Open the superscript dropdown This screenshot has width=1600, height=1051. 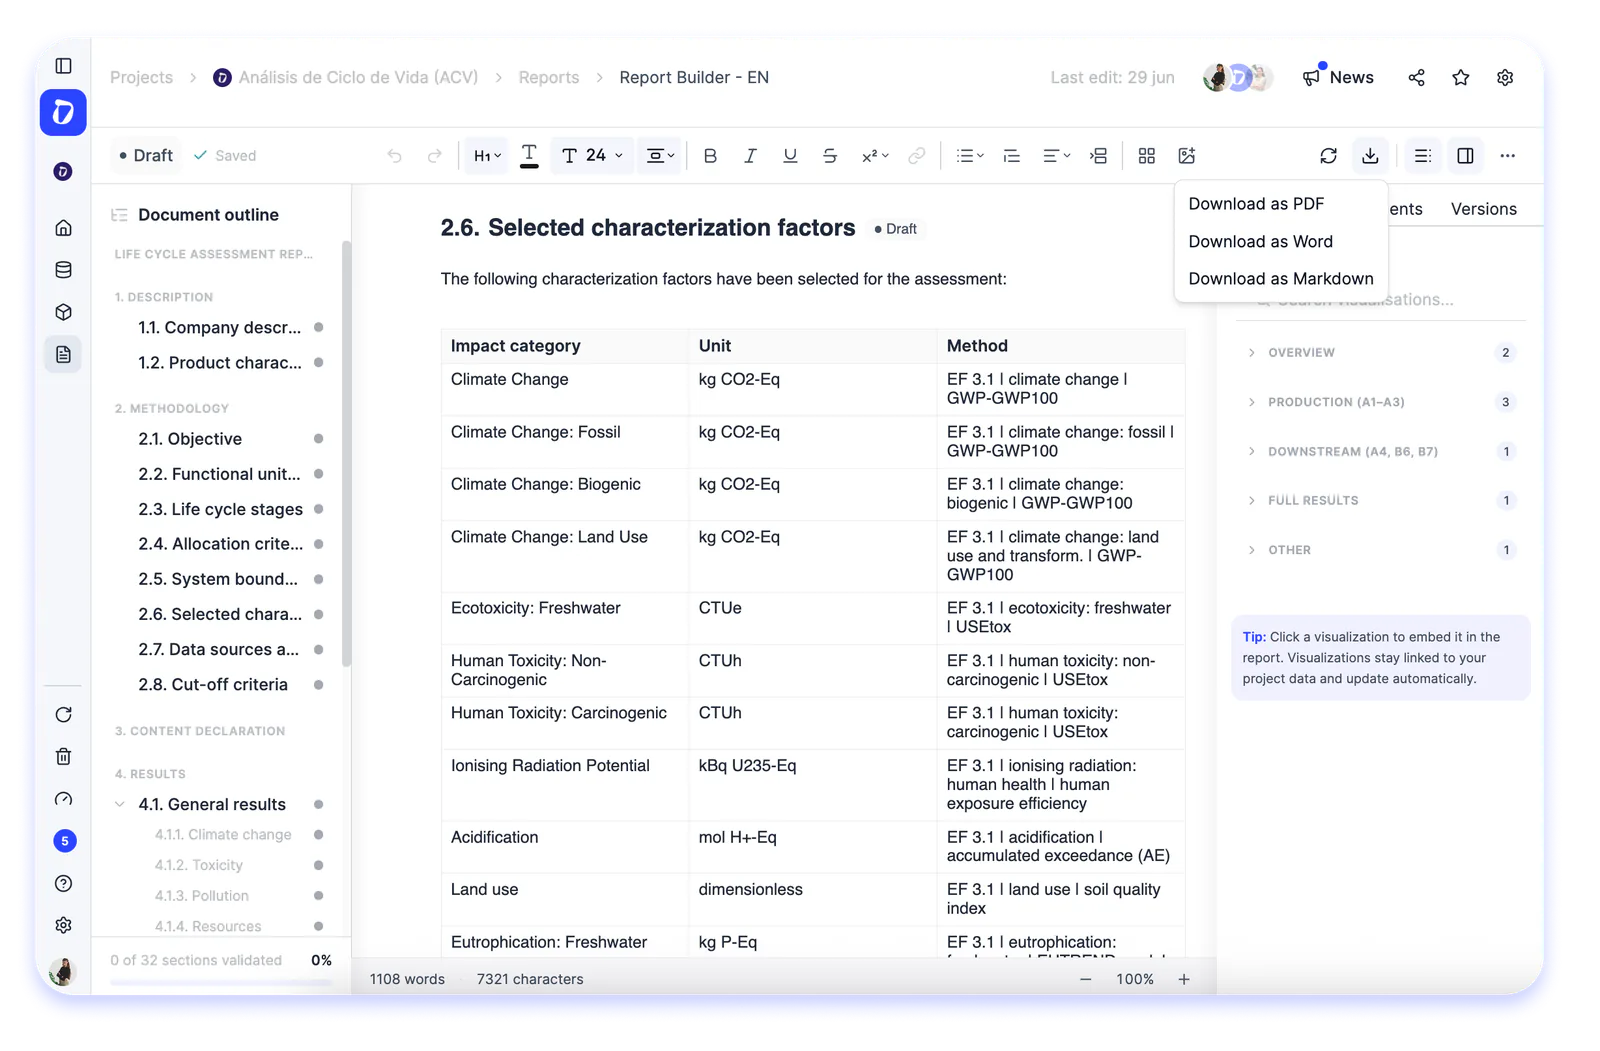[875, 156]
